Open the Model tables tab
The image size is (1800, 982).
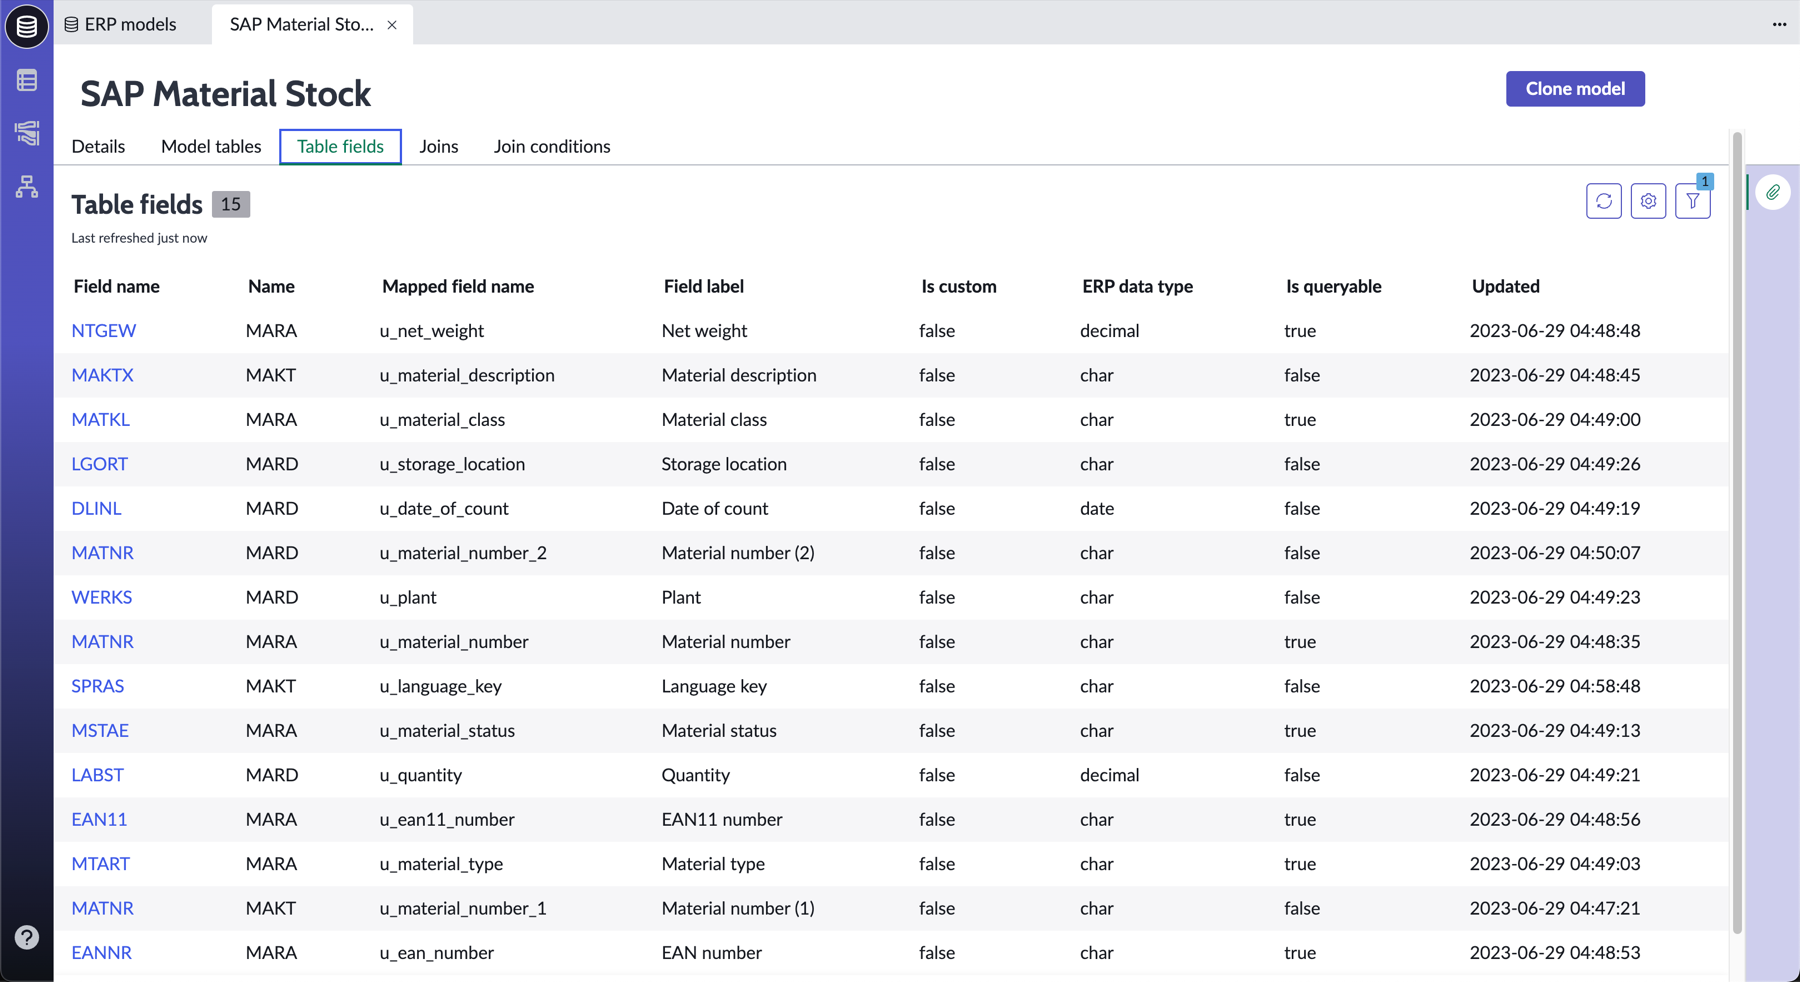pyautogui.click(x=211, y=146)
